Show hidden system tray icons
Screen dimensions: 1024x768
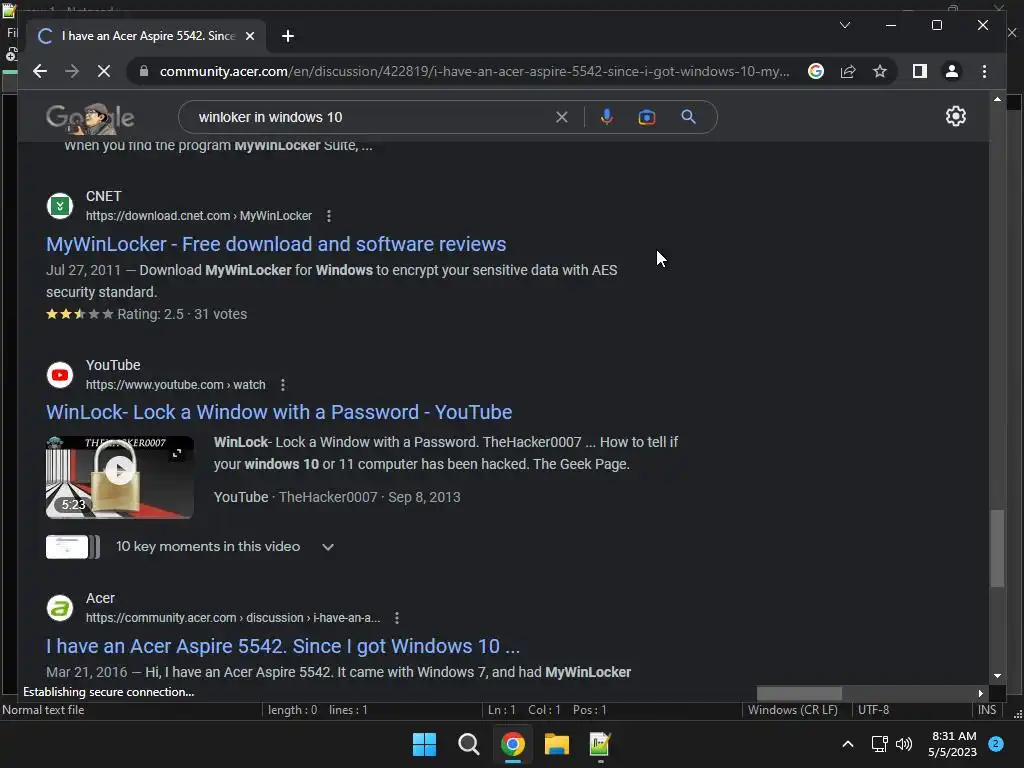[848, 744]
